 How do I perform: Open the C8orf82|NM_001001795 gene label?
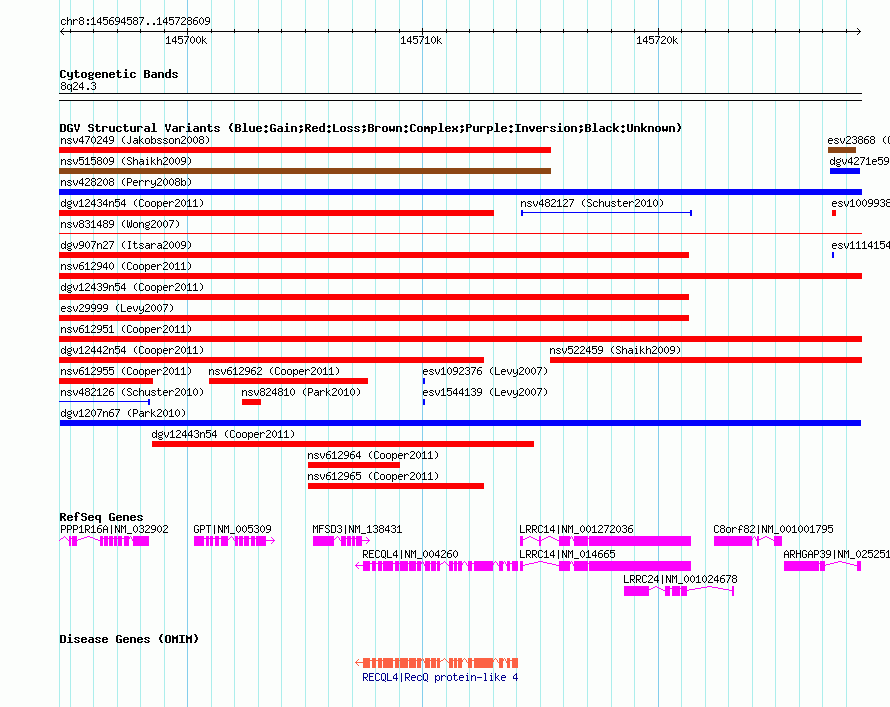(773, 529)
